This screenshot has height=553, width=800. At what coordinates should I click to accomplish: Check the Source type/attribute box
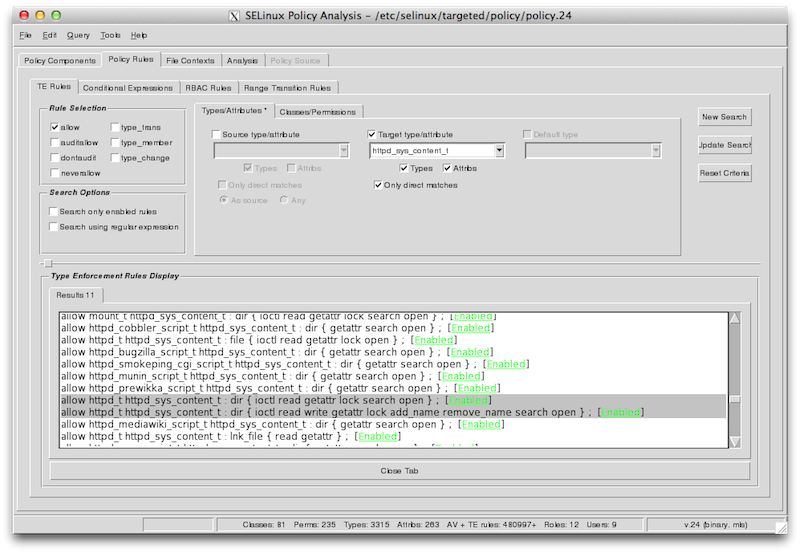coord(219,133)
